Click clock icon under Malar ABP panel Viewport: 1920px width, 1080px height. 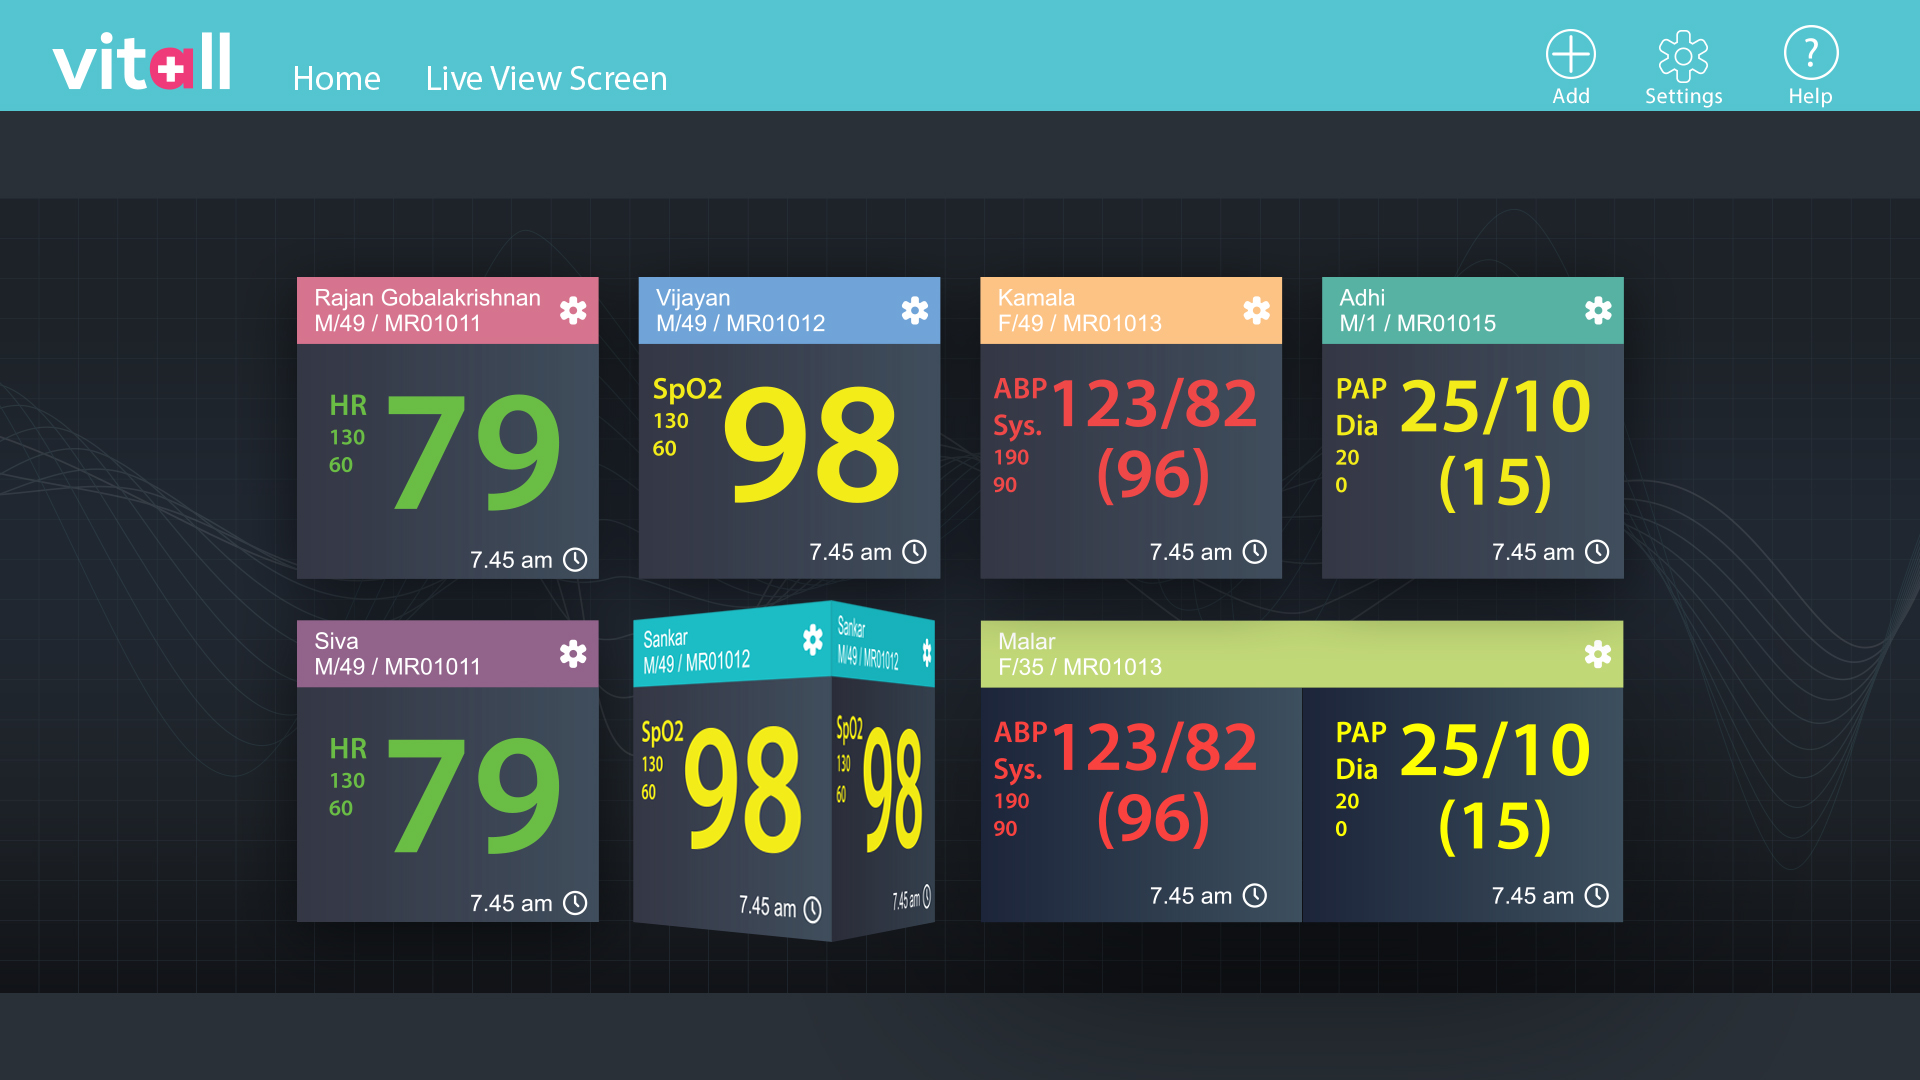pos(1255,895)
